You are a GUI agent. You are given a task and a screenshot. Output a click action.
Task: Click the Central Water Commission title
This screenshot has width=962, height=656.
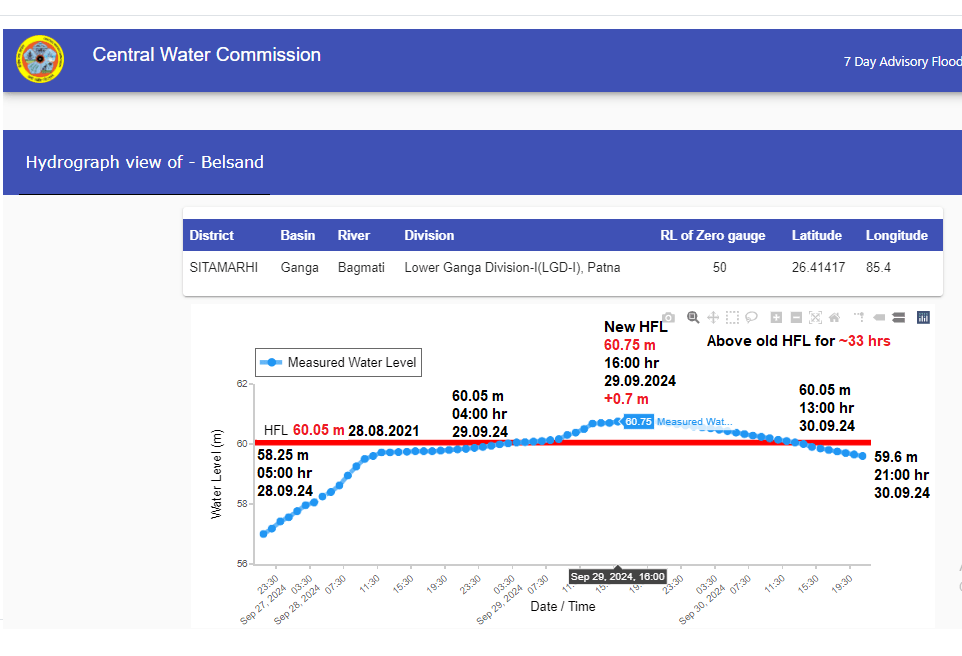(207, 55)
